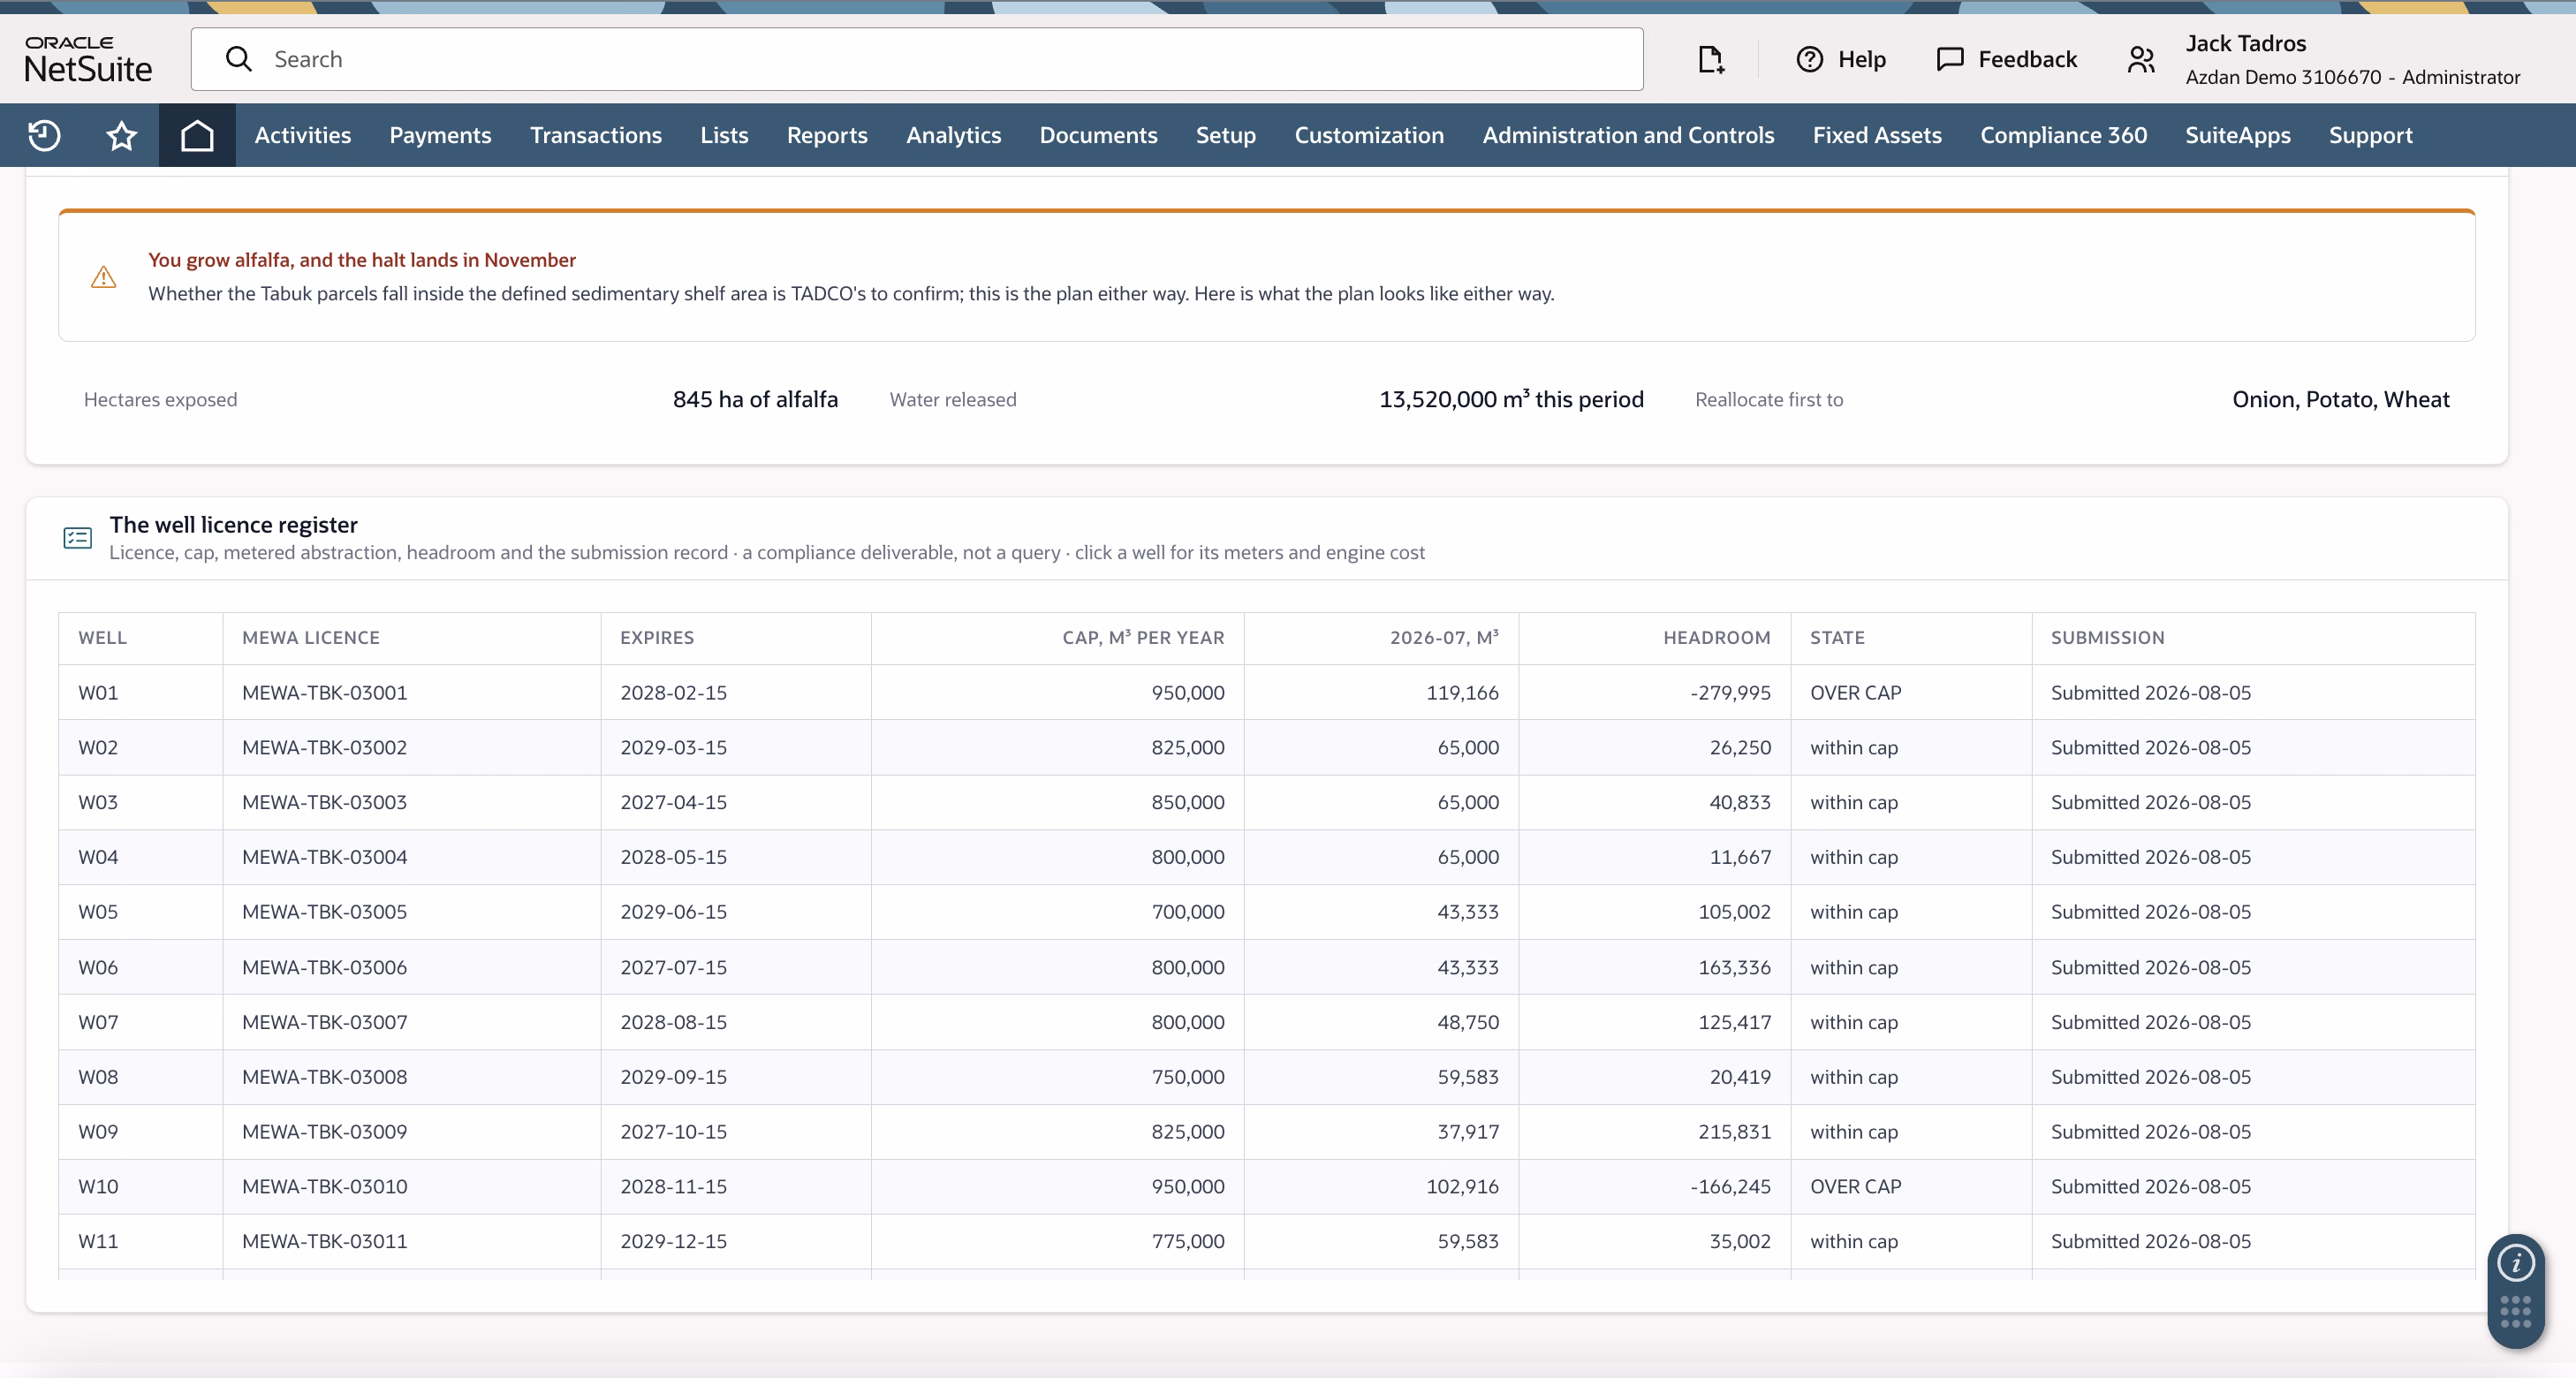The image size is (2576, 1378).
Task: Click the HEADROOM column header
Action: click(1716, 637)
